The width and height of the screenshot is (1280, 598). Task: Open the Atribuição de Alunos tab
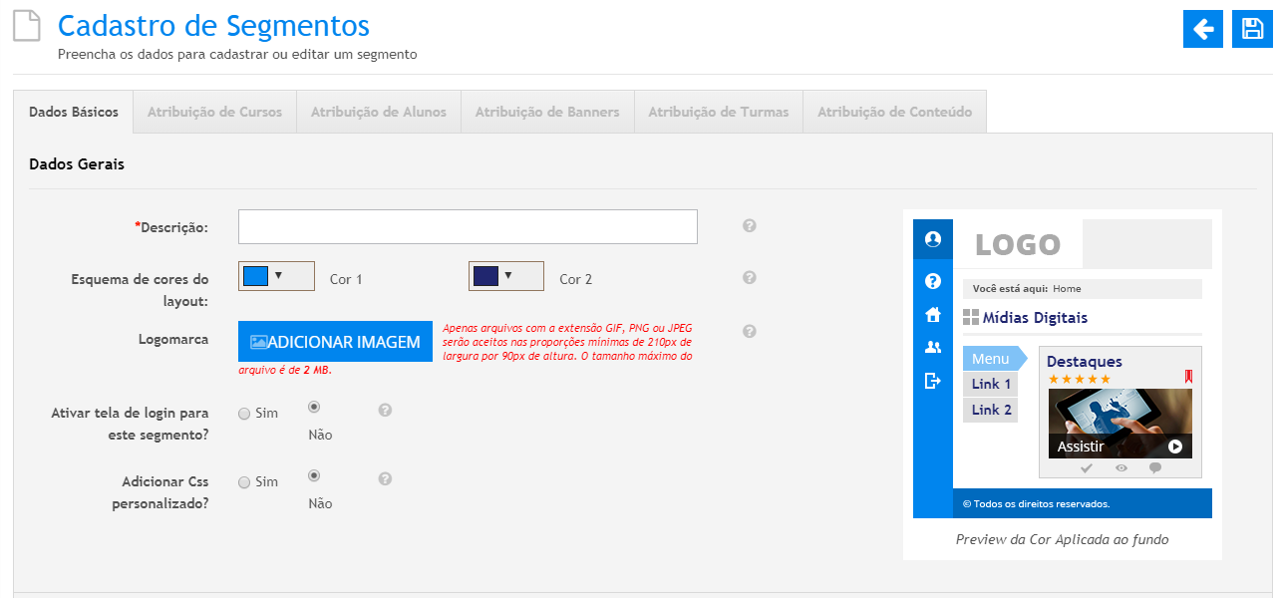378,112
